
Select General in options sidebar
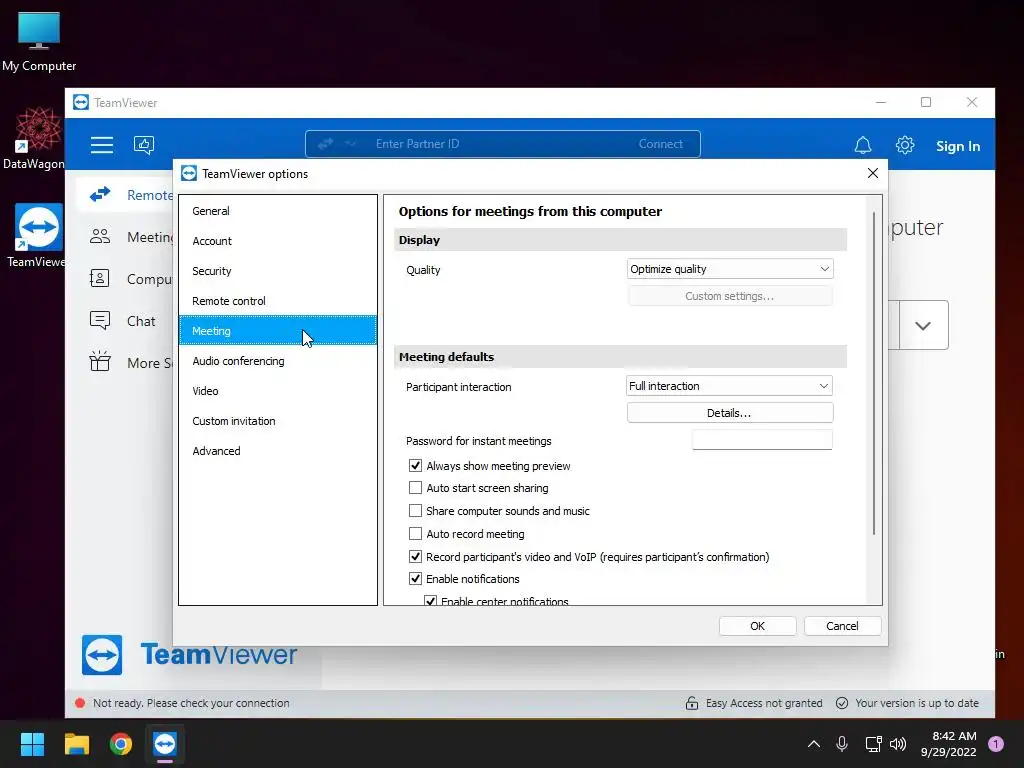(278, 211)
